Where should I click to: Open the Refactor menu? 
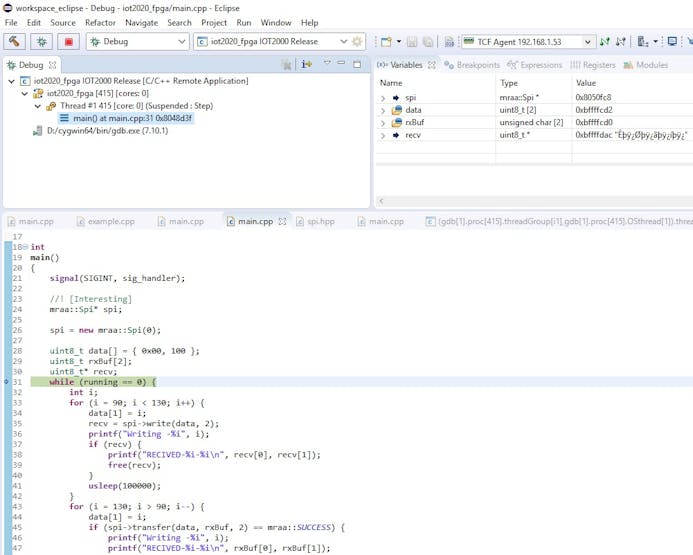(100, 22)
